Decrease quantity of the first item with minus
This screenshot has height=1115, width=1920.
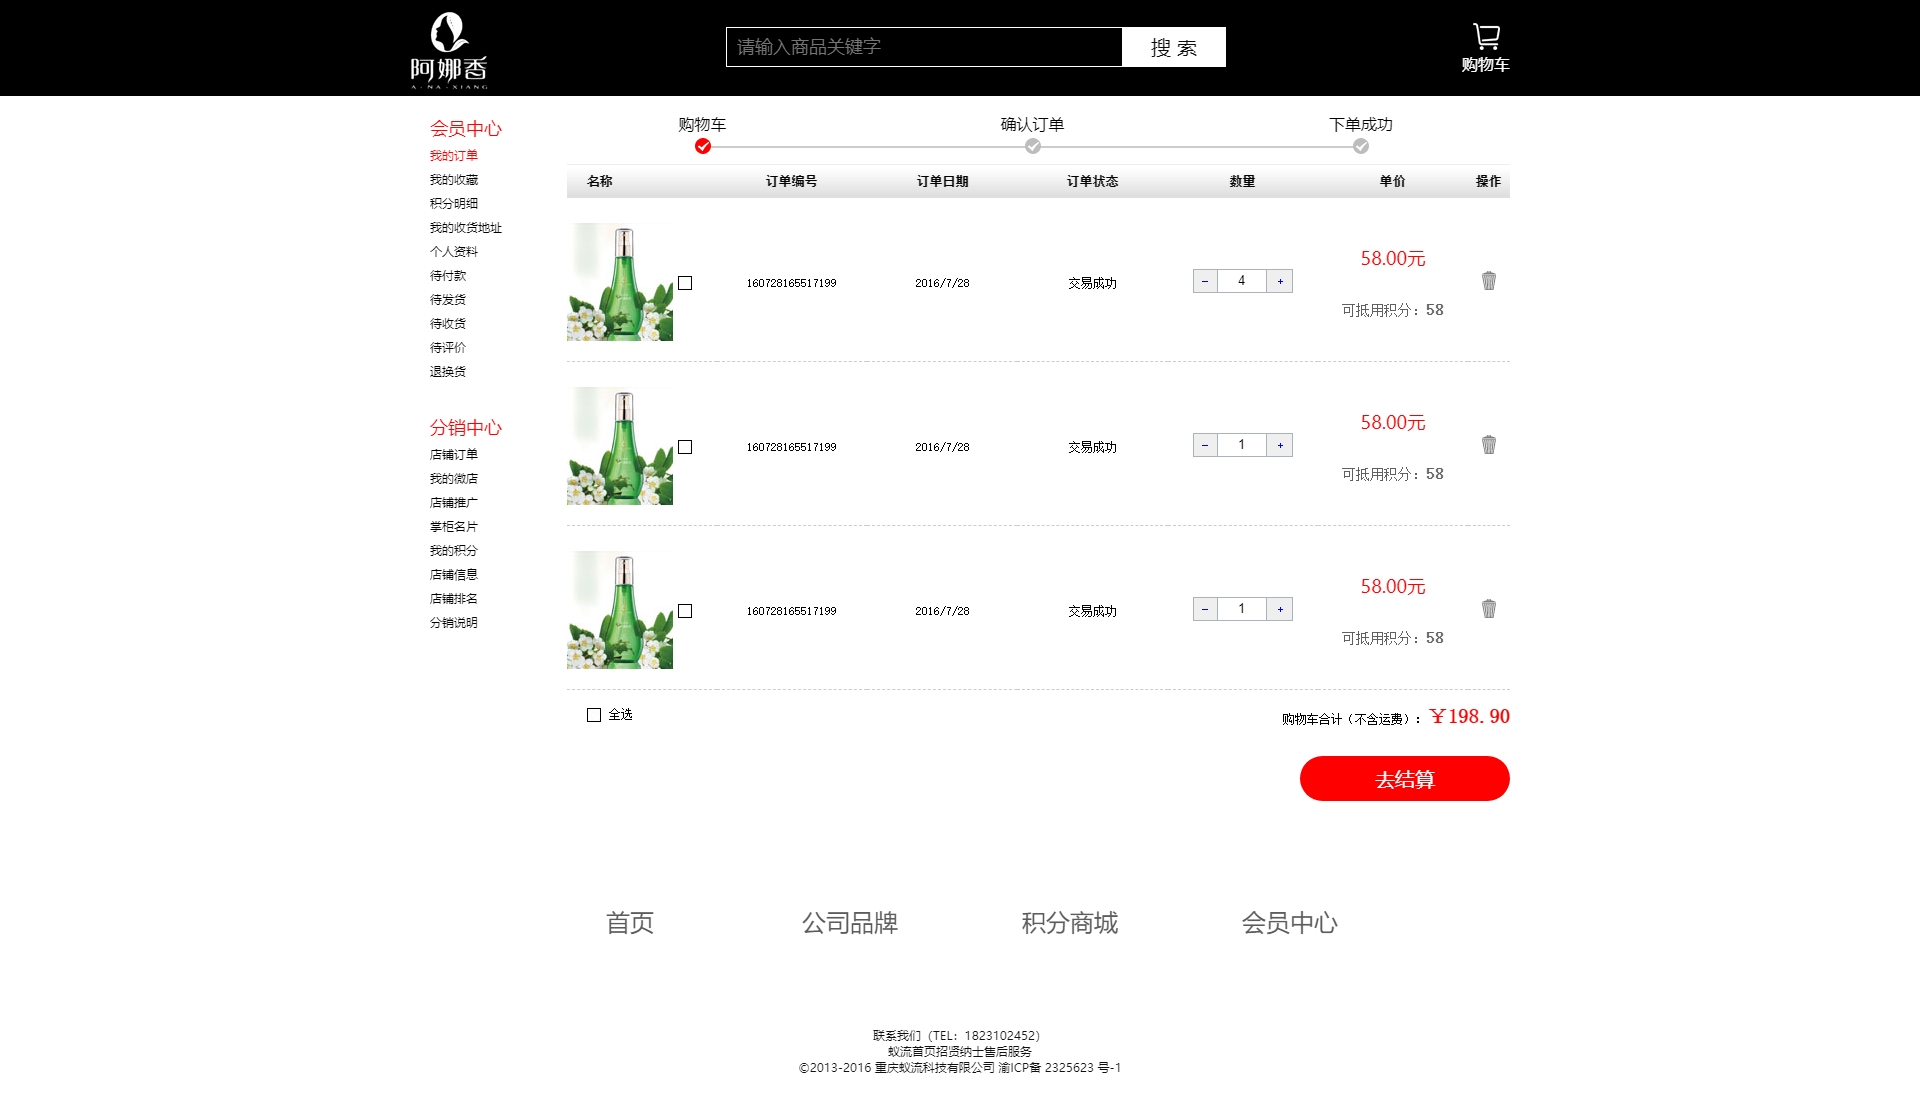click(1205, 281)
